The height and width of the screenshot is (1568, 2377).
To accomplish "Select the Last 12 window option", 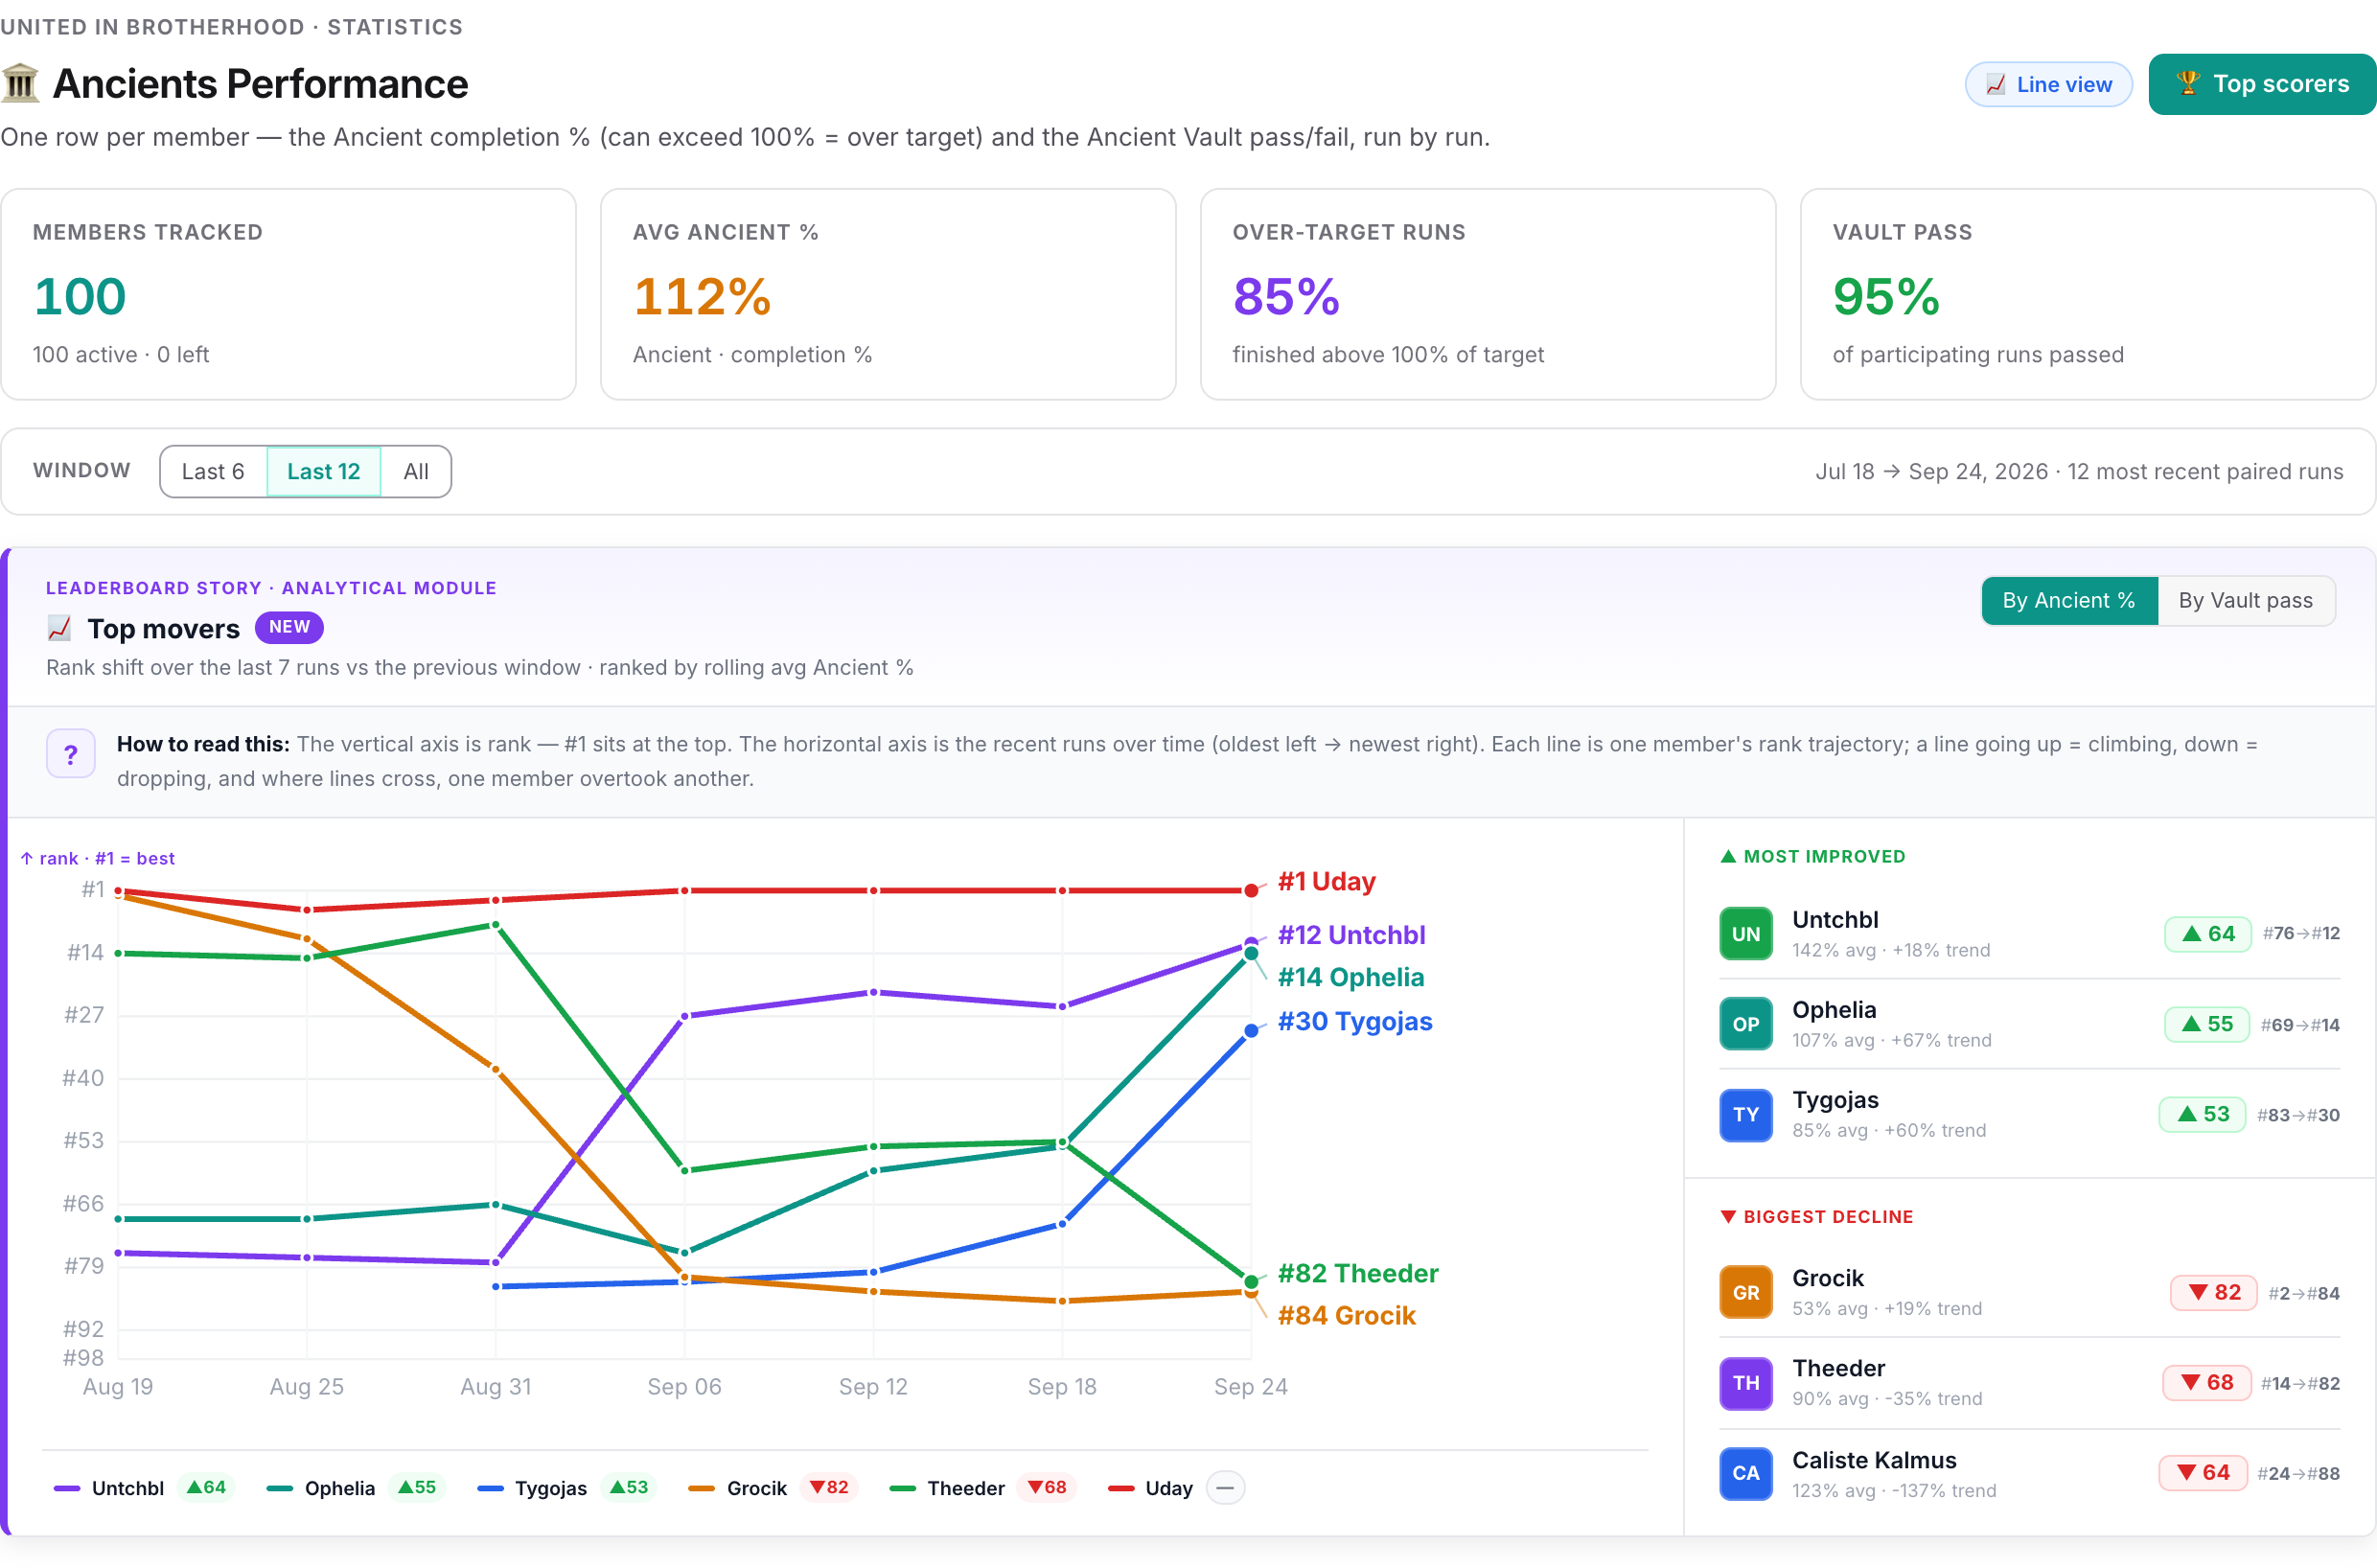I will click(x=323, y=471).
